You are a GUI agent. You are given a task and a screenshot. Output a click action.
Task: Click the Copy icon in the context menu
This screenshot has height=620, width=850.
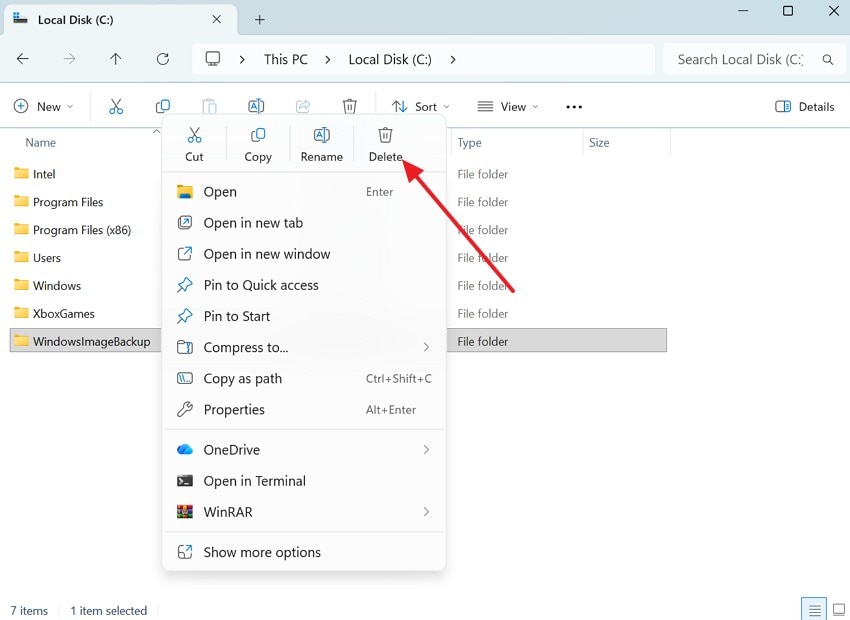(x=258, y=135)
